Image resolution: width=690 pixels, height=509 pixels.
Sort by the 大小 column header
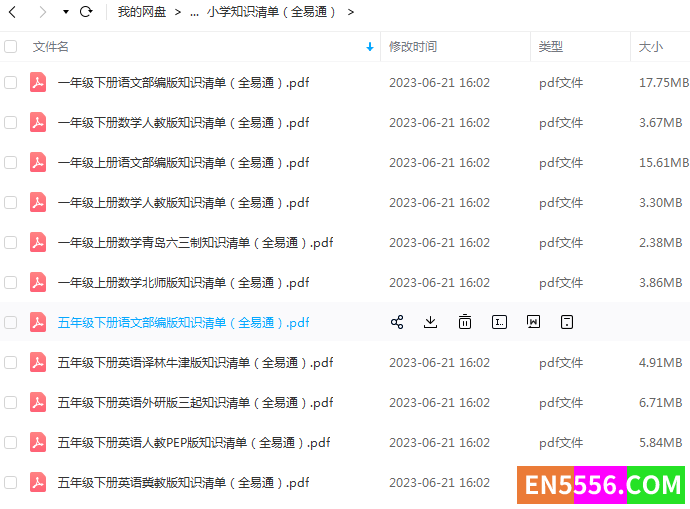[650, 47]
